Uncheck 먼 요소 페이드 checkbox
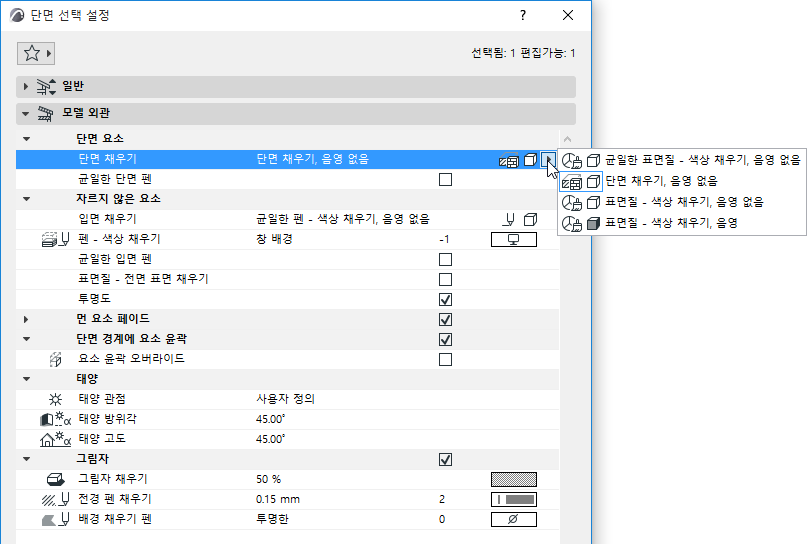Image resolution: width=807 pixels, height=544 pixels. (x=445, y=320)
